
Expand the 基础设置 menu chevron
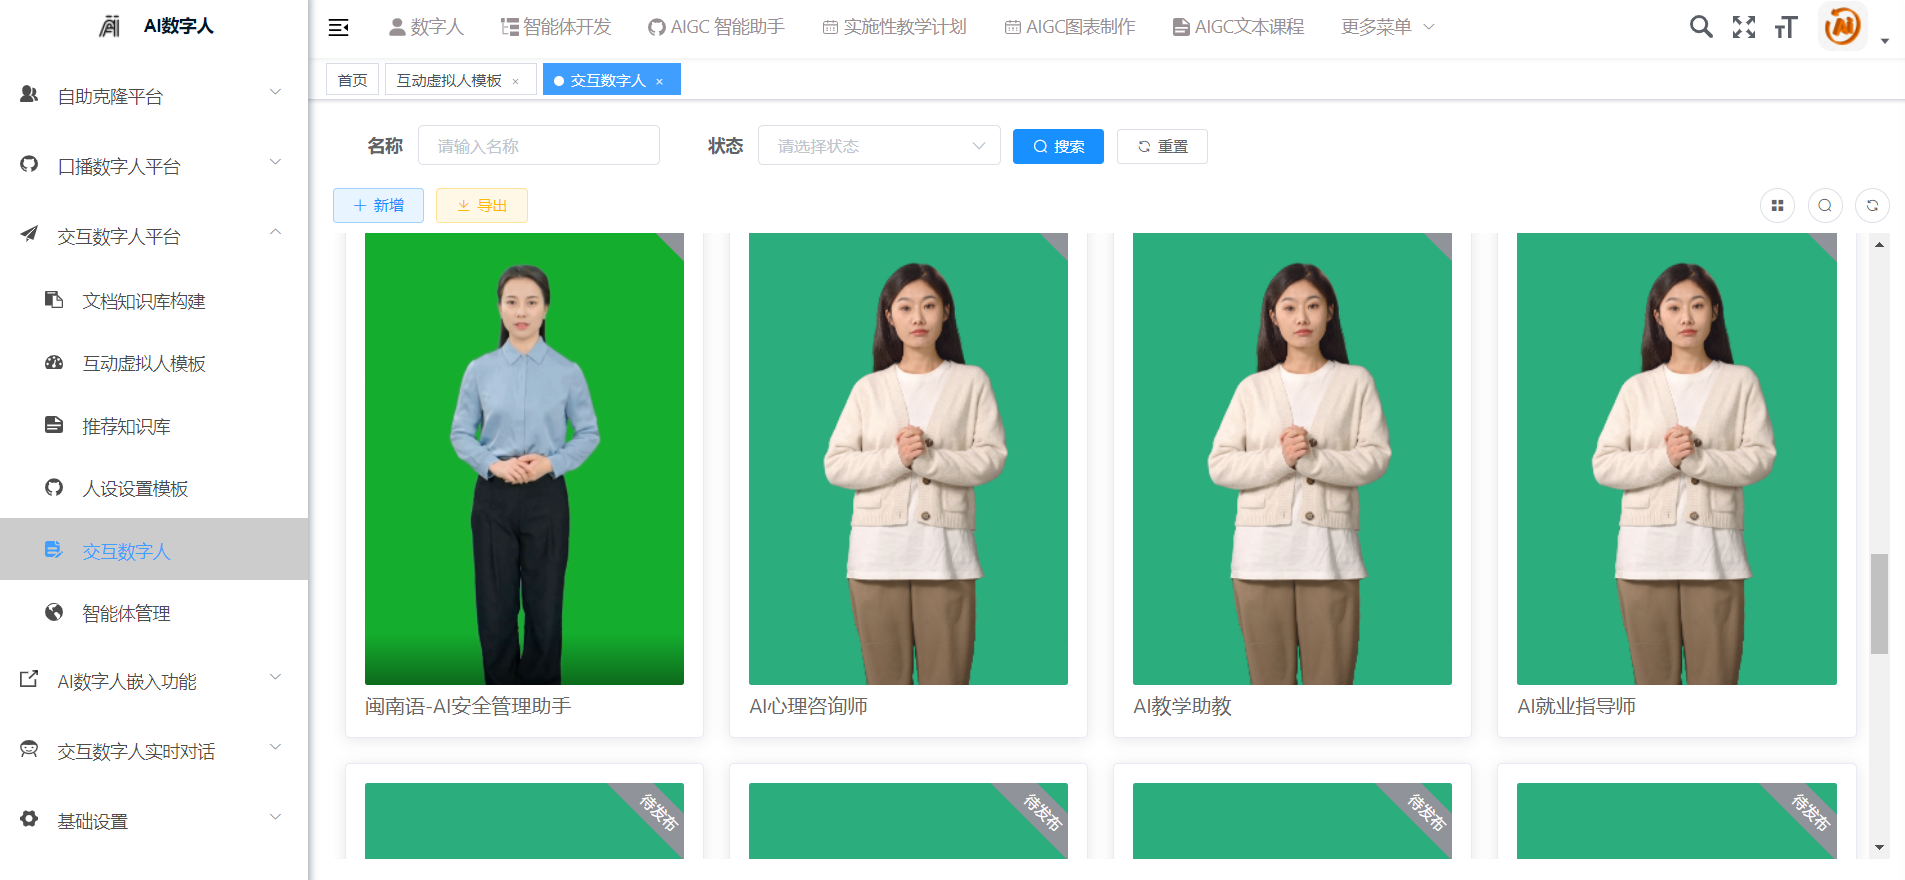click(x=276, y=817)
